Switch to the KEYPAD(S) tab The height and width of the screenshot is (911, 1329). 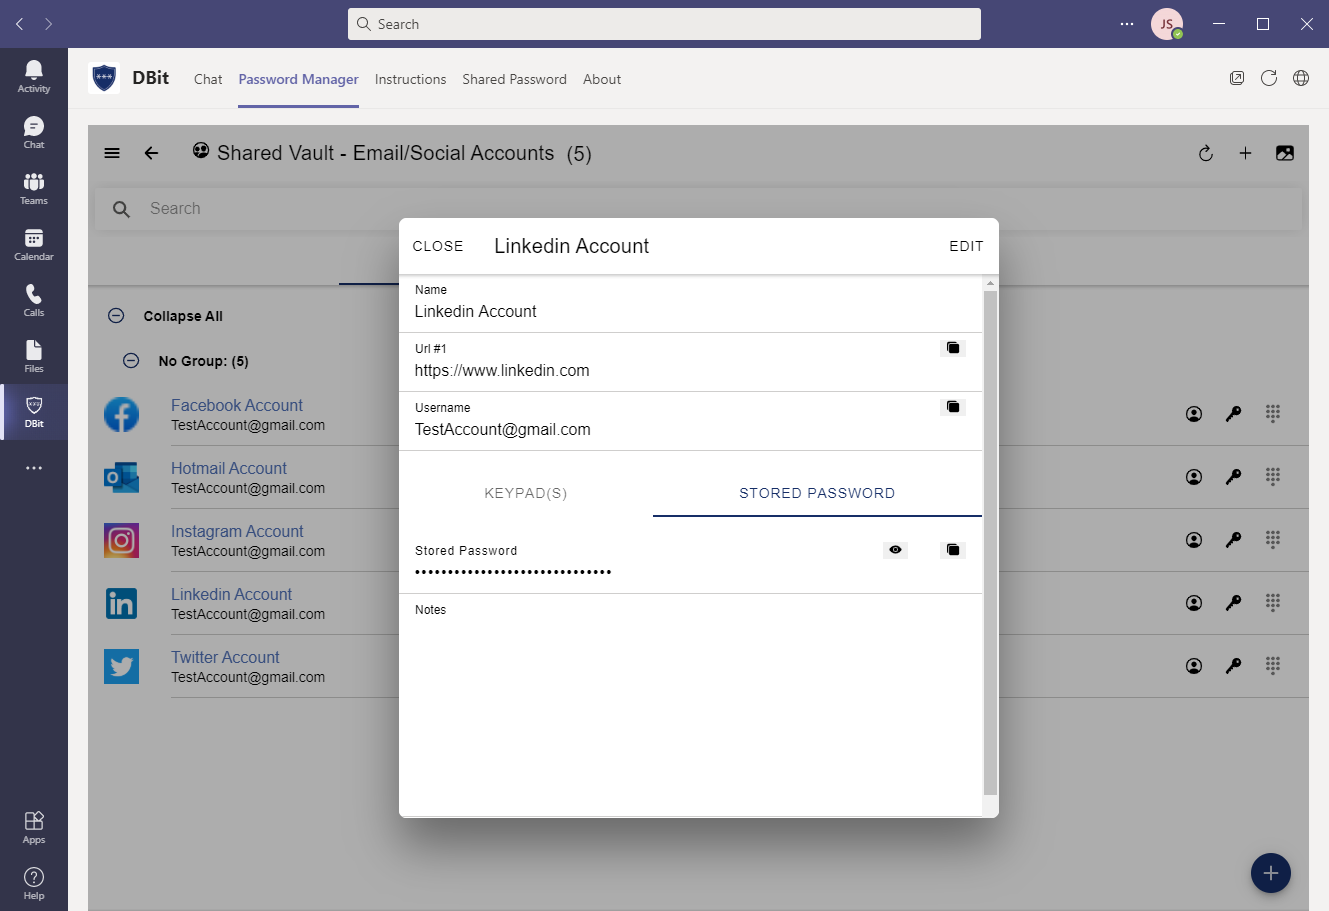point(526,493)
